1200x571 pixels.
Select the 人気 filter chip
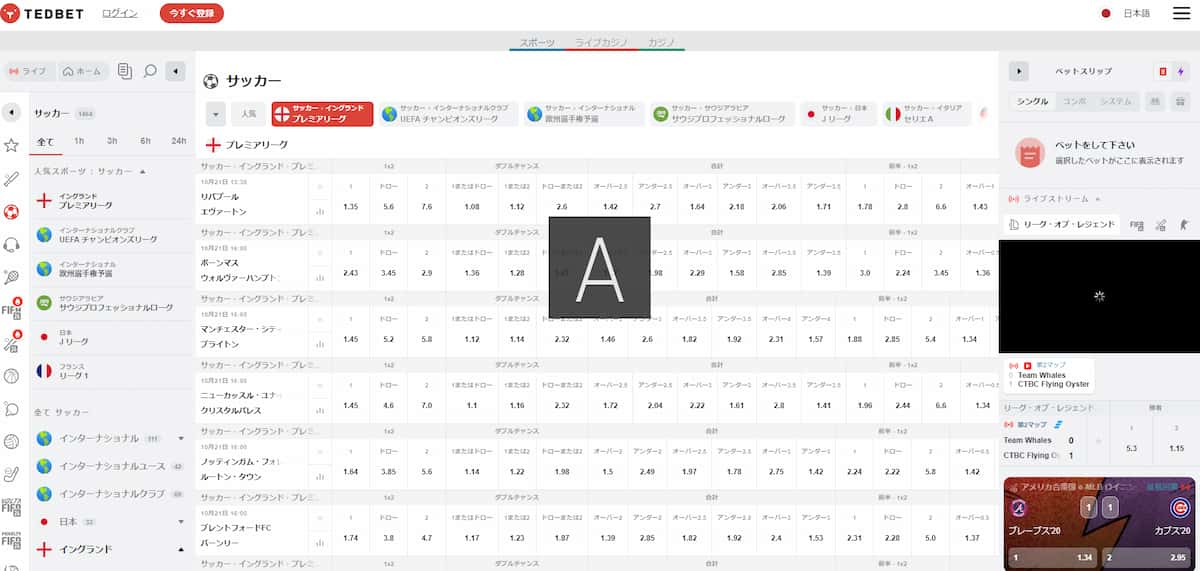click(x=249, y=113)
